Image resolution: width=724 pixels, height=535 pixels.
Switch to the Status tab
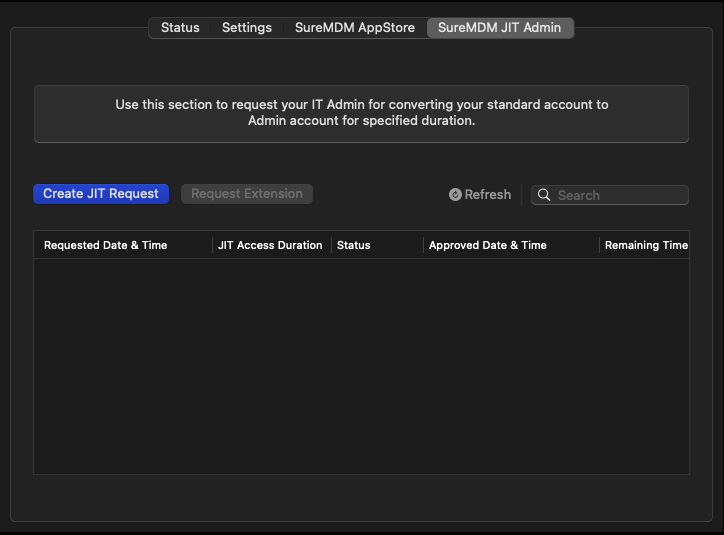(x=180, y=28)
